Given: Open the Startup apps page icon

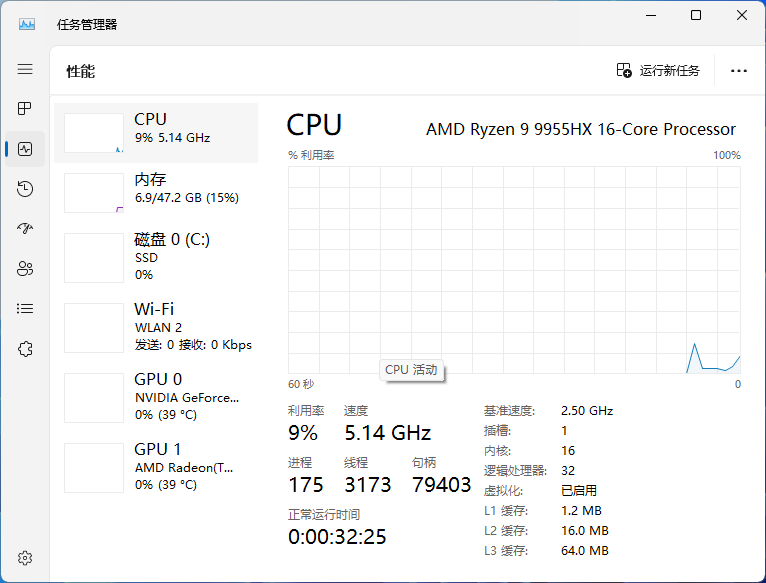Looking at the screenshot, I should pyautogui.click(x=25, y=228).
